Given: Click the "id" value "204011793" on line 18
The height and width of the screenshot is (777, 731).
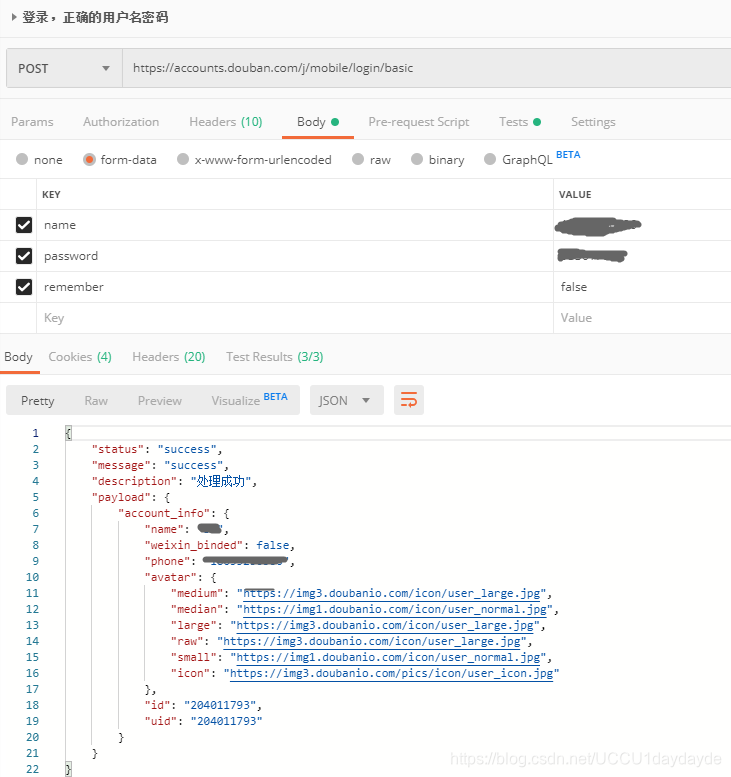Looking at the screenshot, I should coord(221,705).
